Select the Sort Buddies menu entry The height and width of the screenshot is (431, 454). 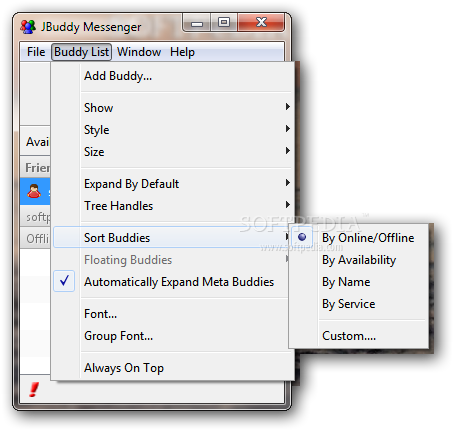(172, 237)
